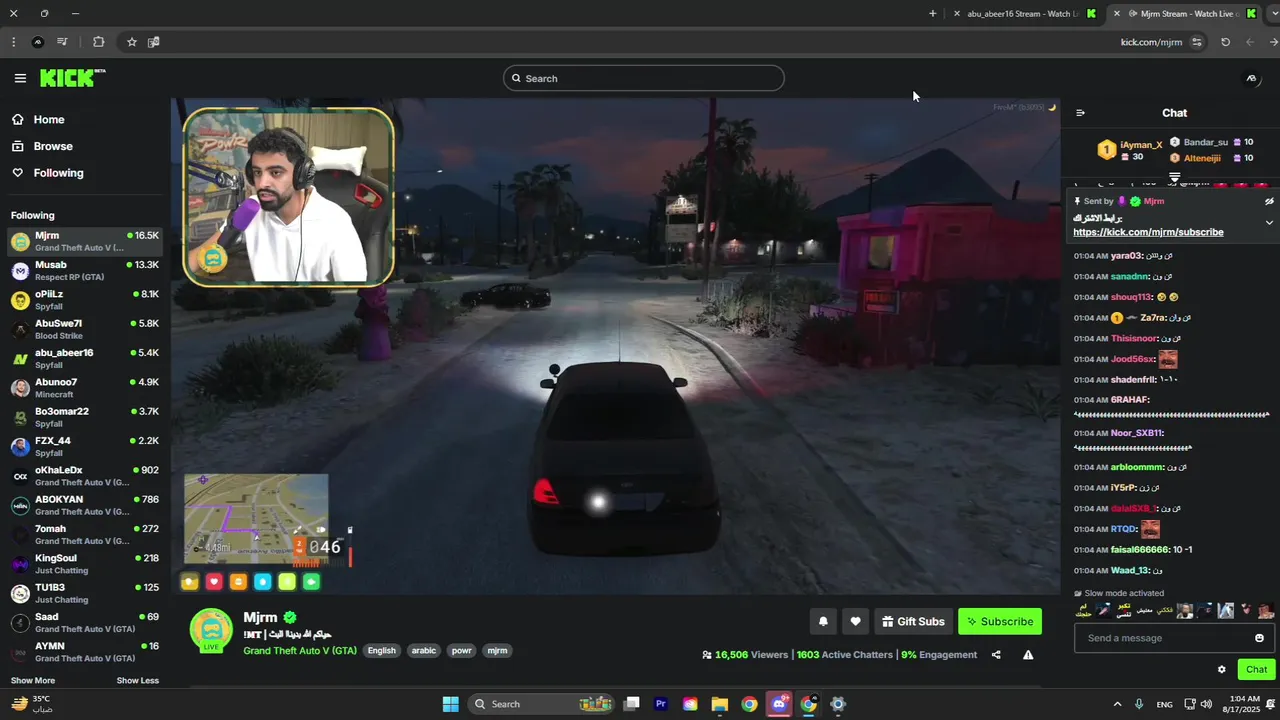Open Musab's channel in Following list
The image size is (1280, 720).
(85, 271)
